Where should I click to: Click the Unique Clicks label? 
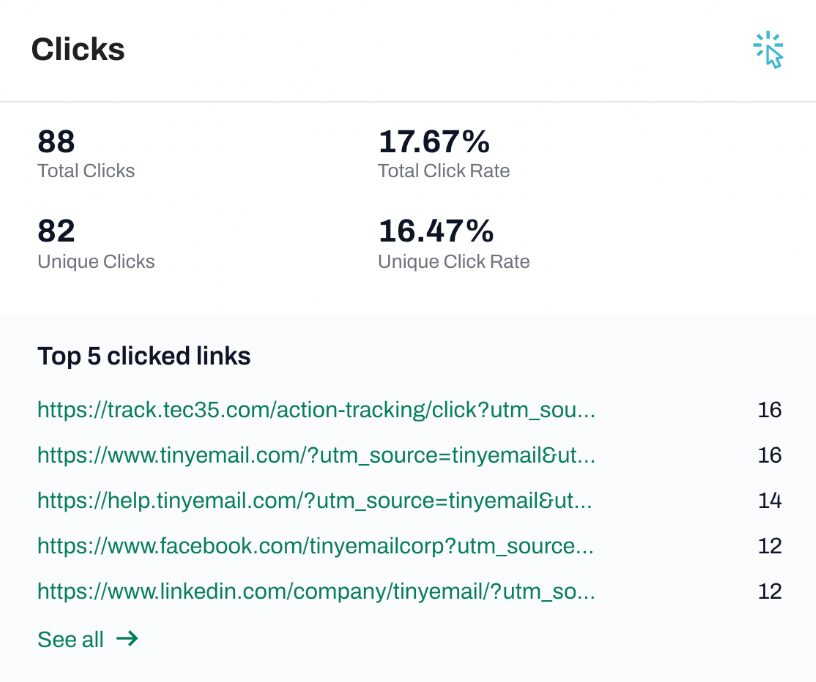[96, 262]
